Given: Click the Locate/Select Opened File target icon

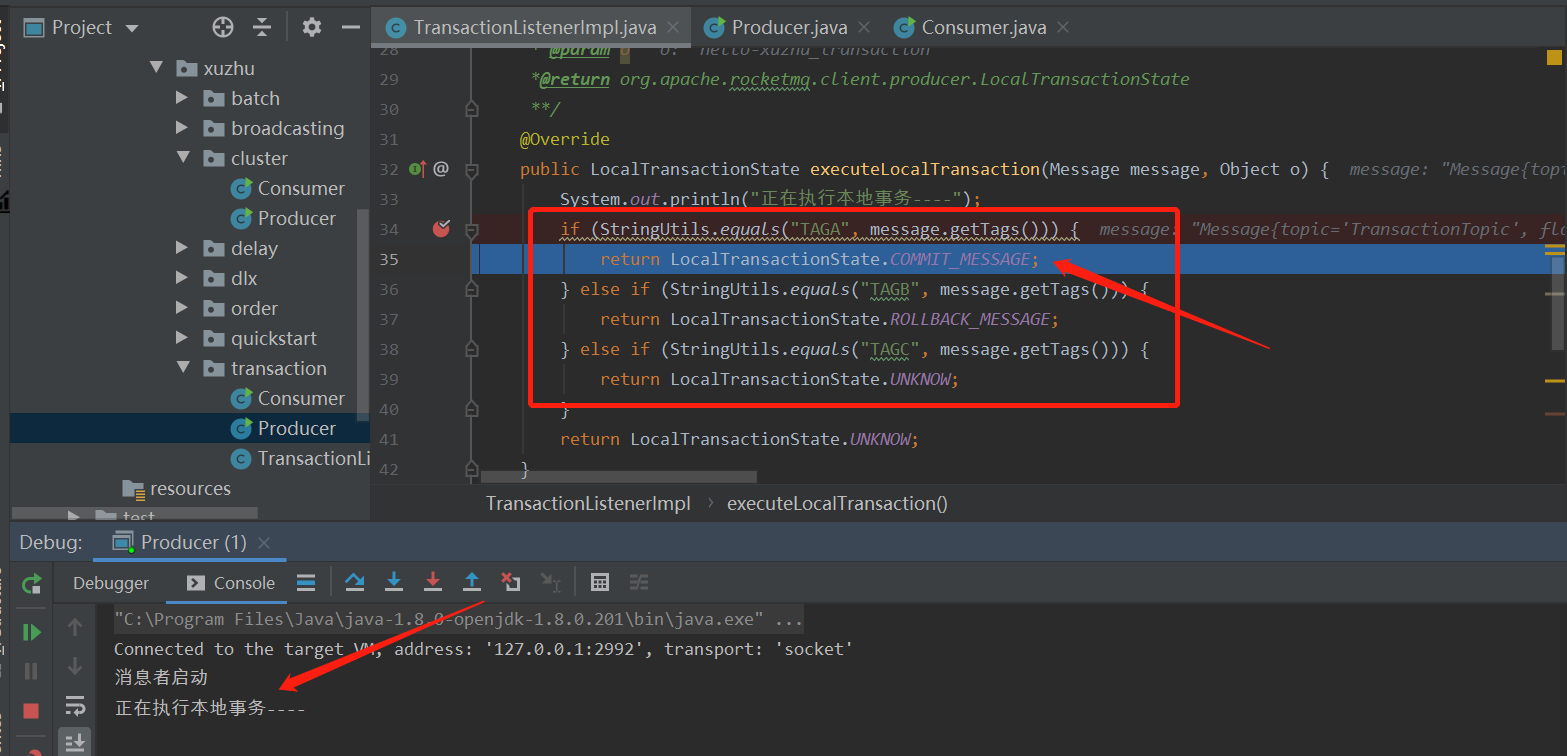Looking at the screenshot, I should (223, 27).
